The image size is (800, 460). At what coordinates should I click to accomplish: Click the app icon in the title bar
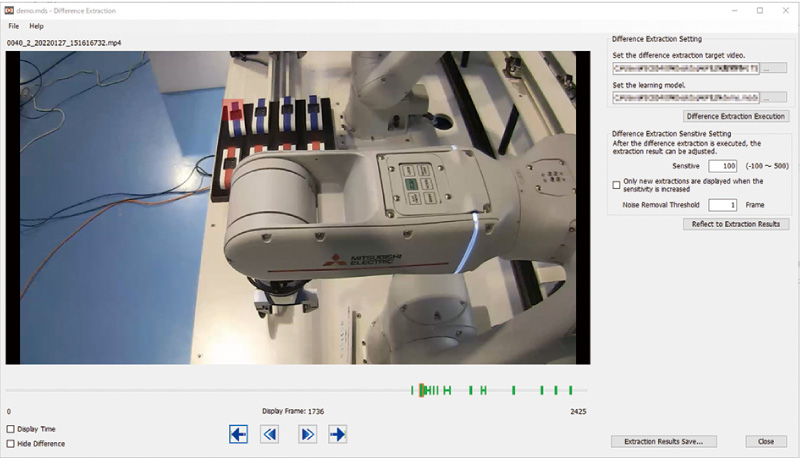(x=10, y=10)
